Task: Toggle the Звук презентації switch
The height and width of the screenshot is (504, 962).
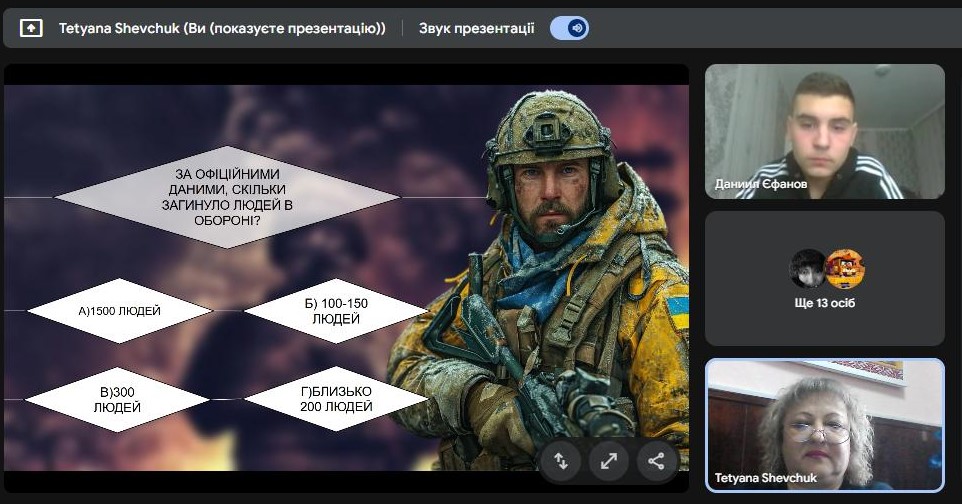Action: point(569,28)
